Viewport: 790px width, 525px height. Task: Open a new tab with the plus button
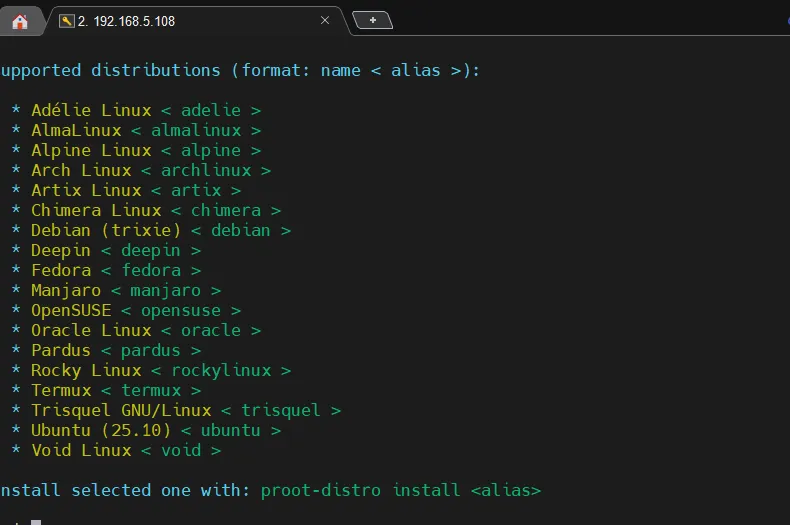(x=372, y=20)
